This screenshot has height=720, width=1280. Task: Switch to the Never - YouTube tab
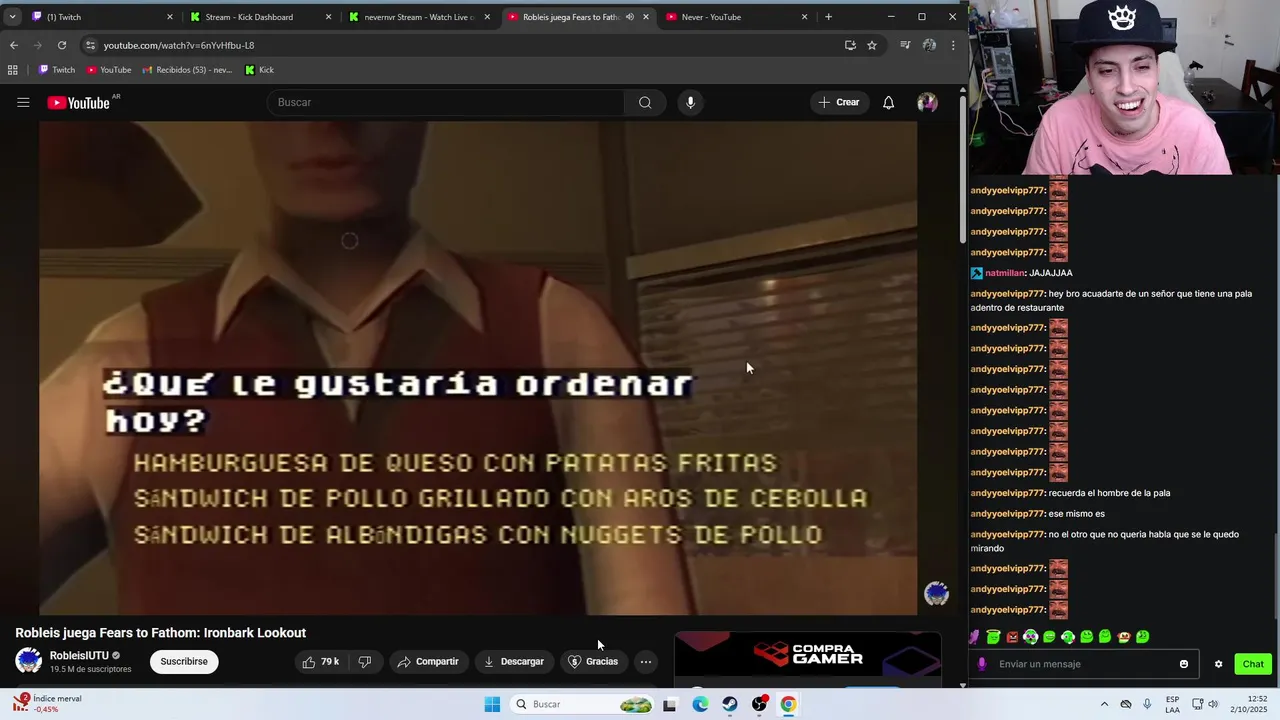(x=737, y=17)
